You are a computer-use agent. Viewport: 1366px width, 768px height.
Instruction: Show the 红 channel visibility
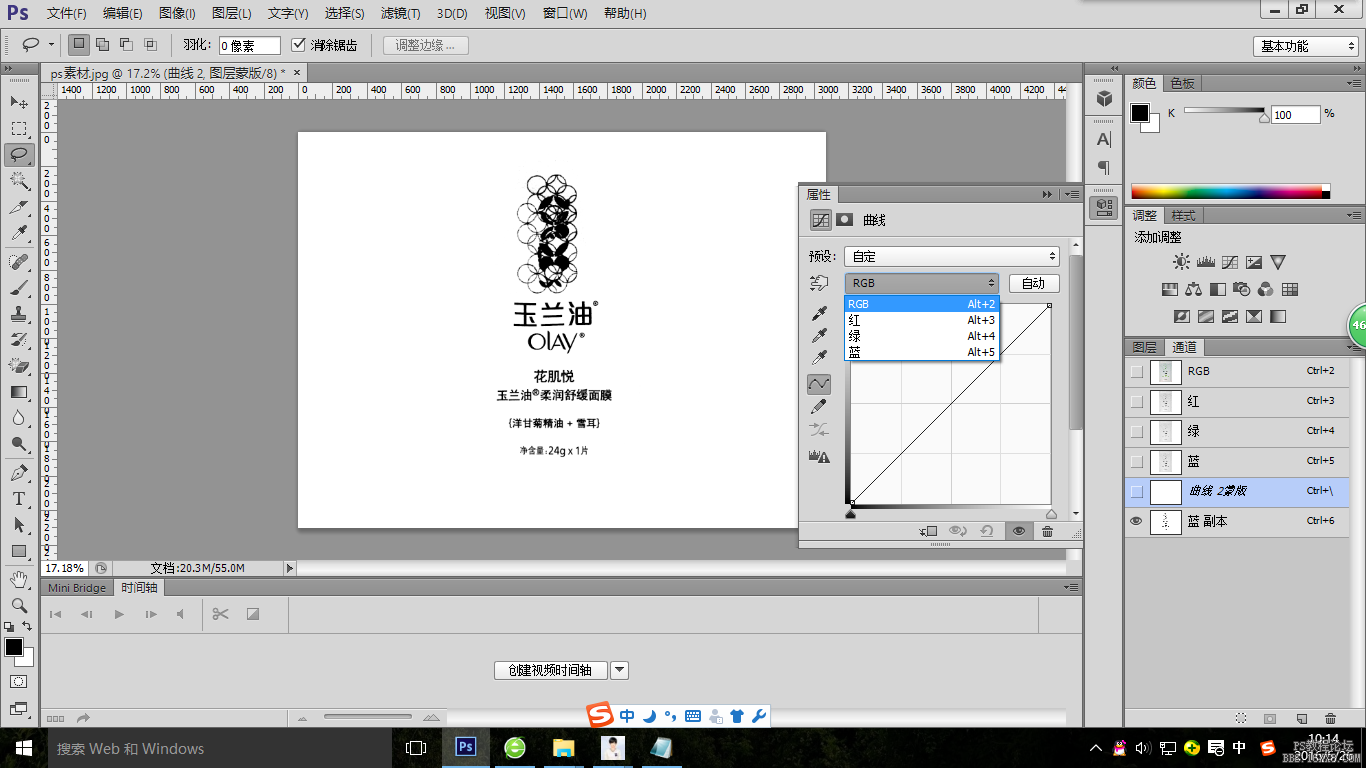coord(1136,401)
